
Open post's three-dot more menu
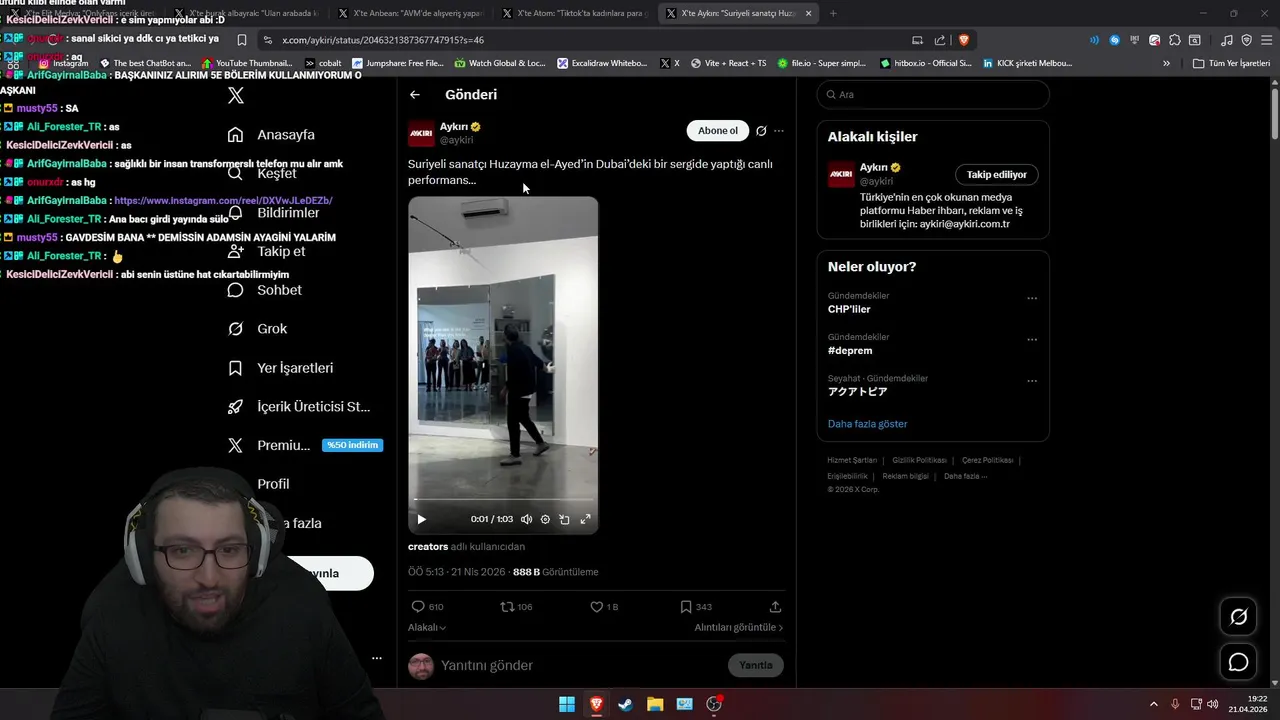[779, 131]
